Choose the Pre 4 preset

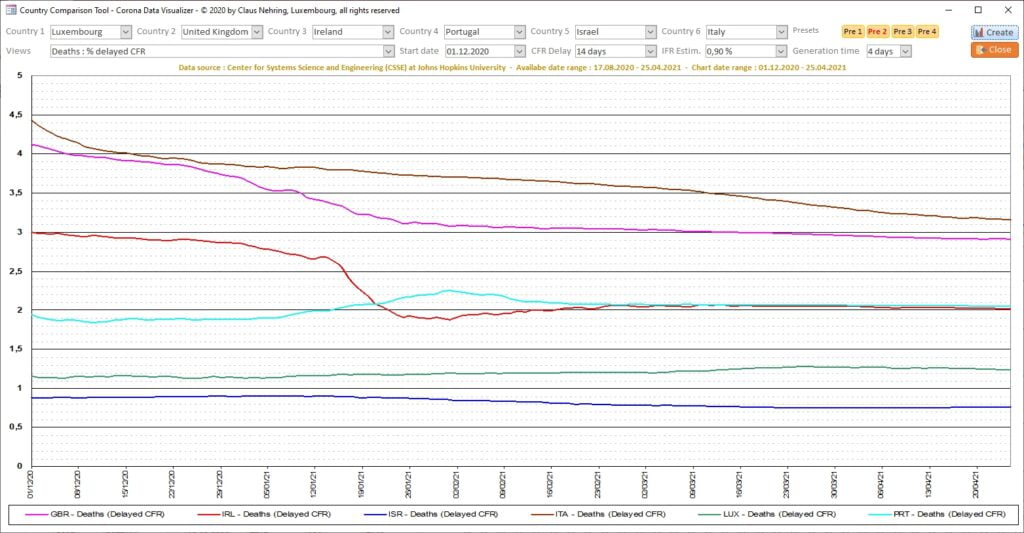coord(927,32)
